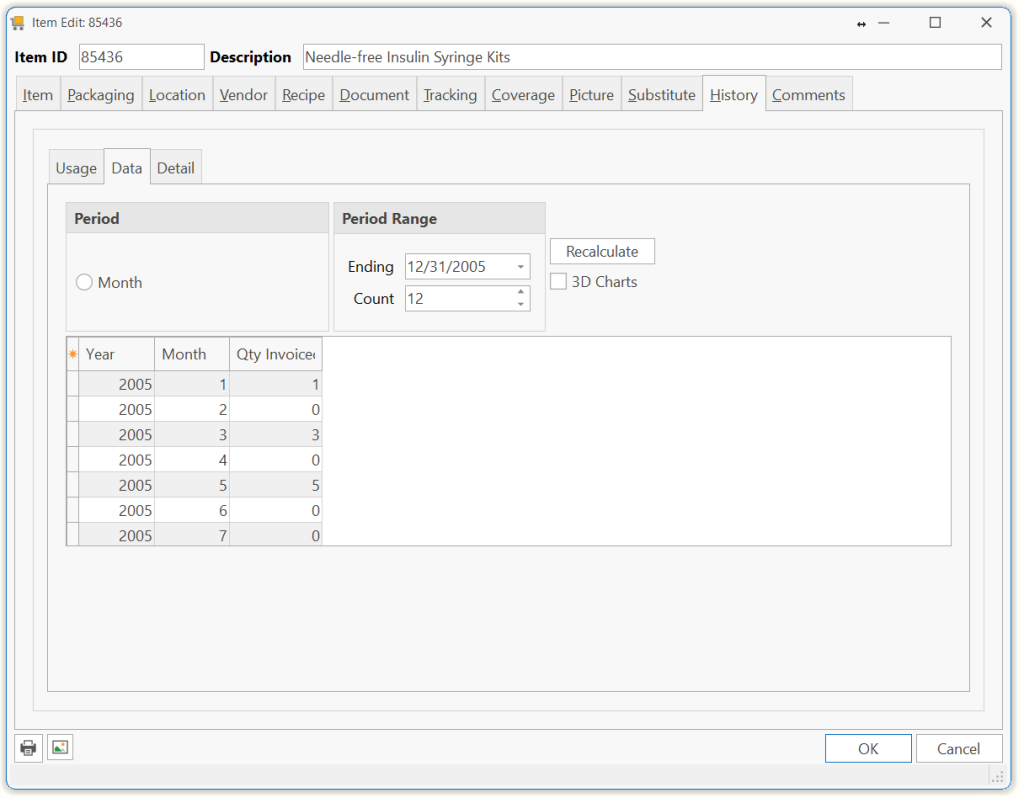
Task: Click Qty Invoiced cell for month 1
Action: pyautogui.click(x=276, y=384)
